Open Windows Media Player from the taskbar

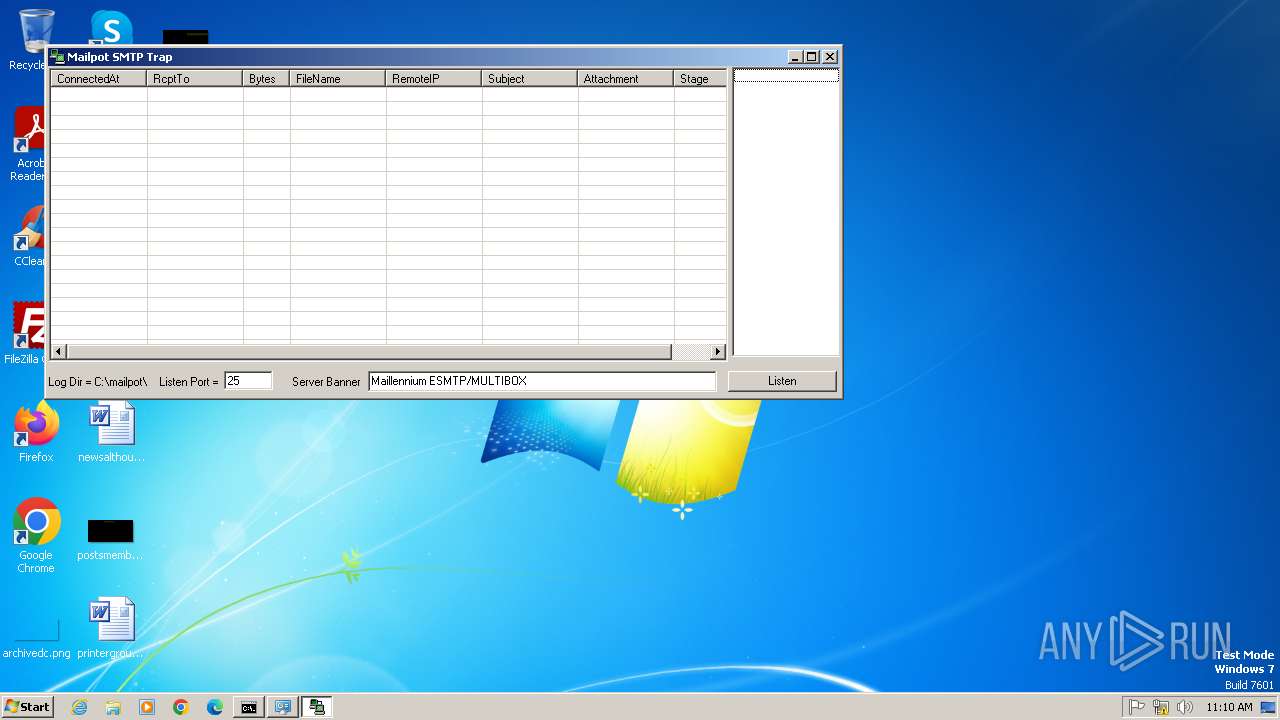click(147, 707)
